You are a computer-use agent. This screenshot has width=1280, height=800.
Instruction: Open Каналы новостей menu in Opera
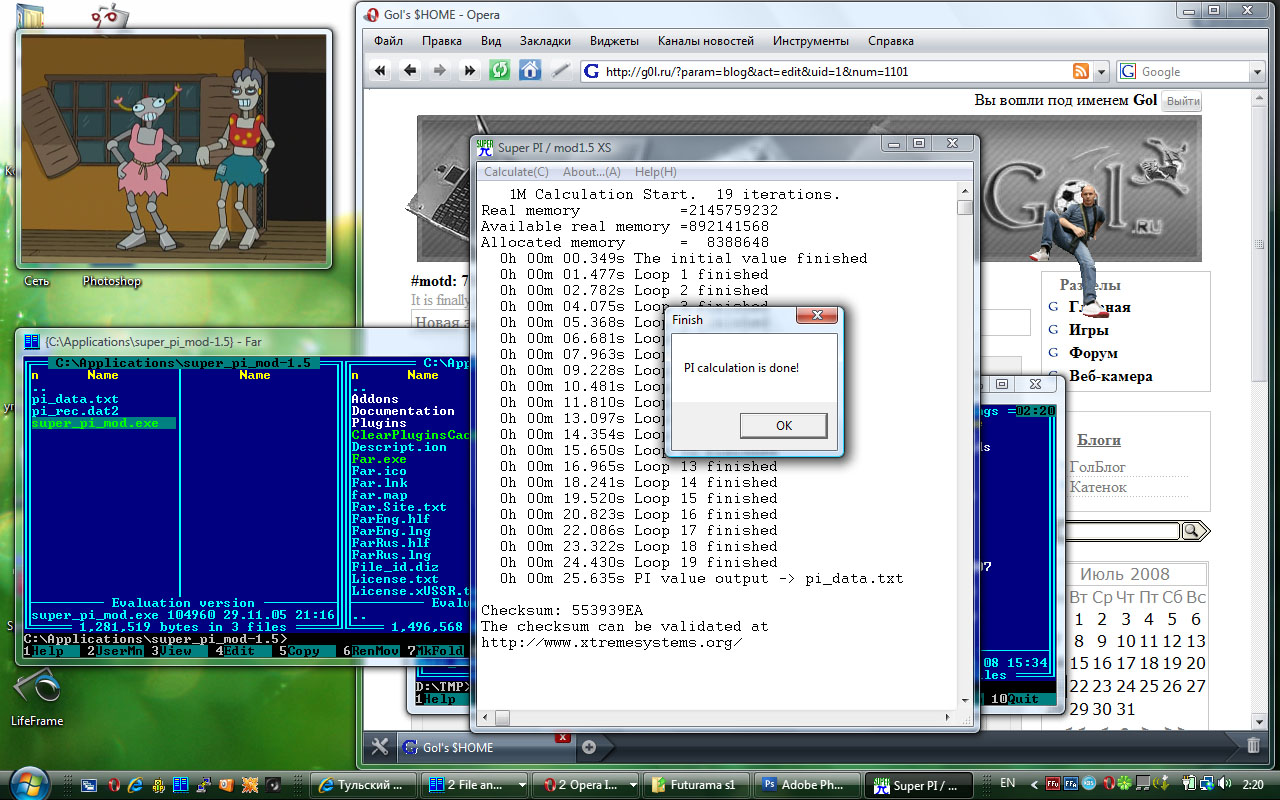tap(706, 41)
